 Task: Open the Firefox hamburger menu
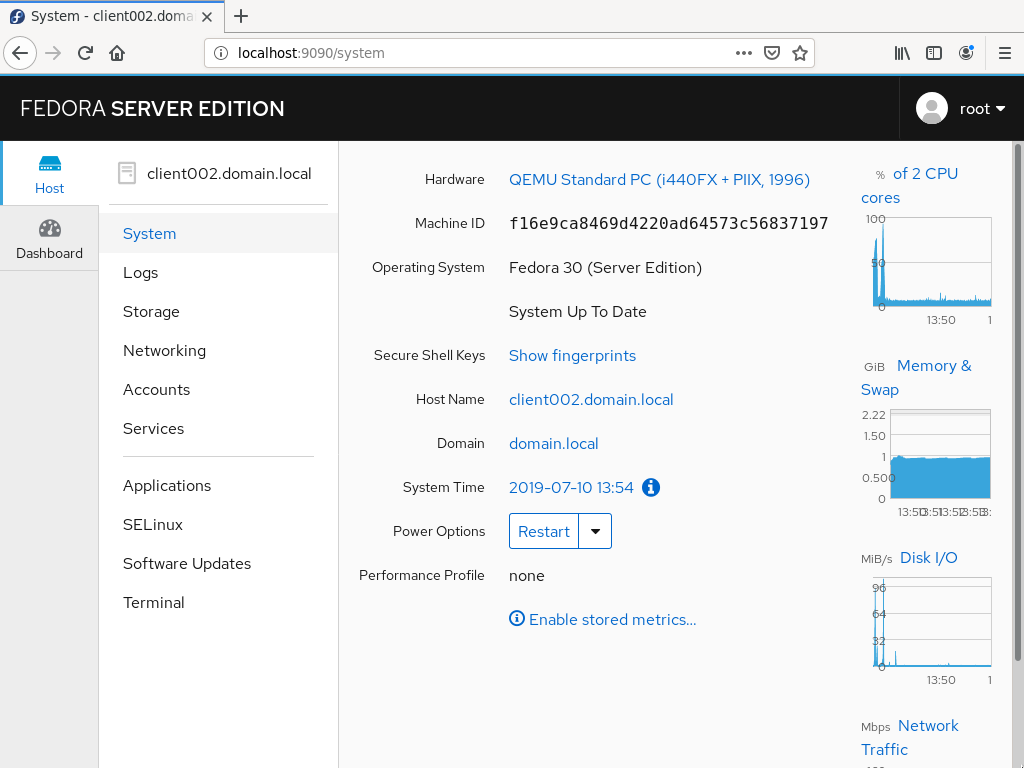coord(1005,53)
